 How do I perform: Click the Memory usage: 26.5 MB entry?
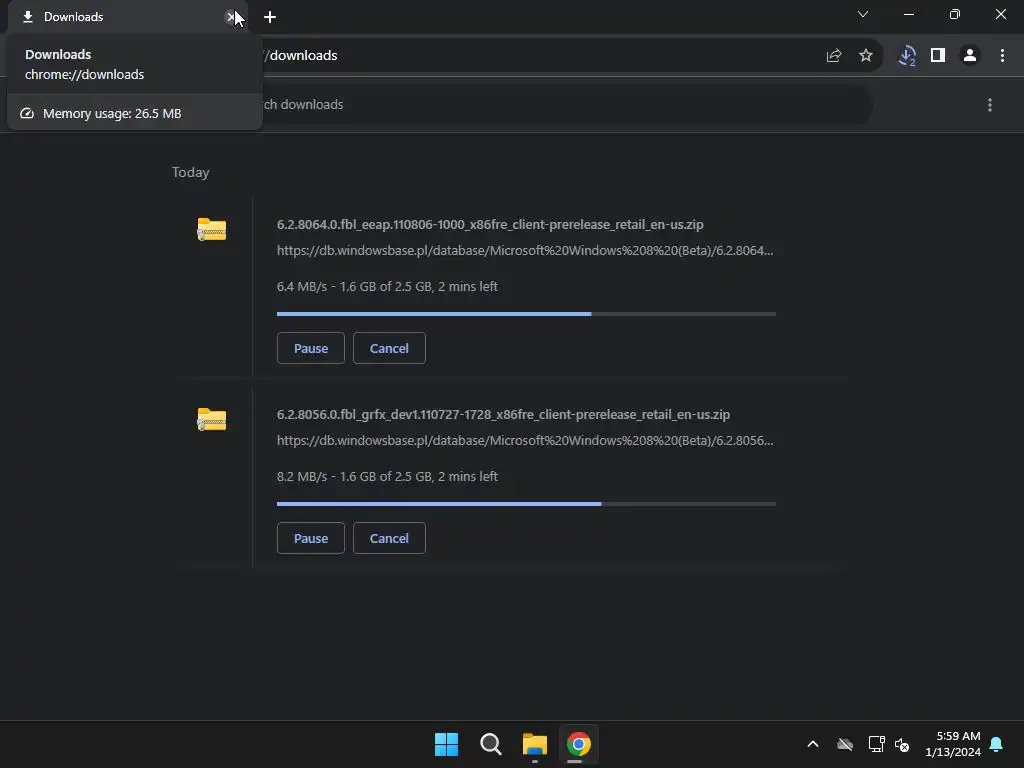[x=135, y=114]
